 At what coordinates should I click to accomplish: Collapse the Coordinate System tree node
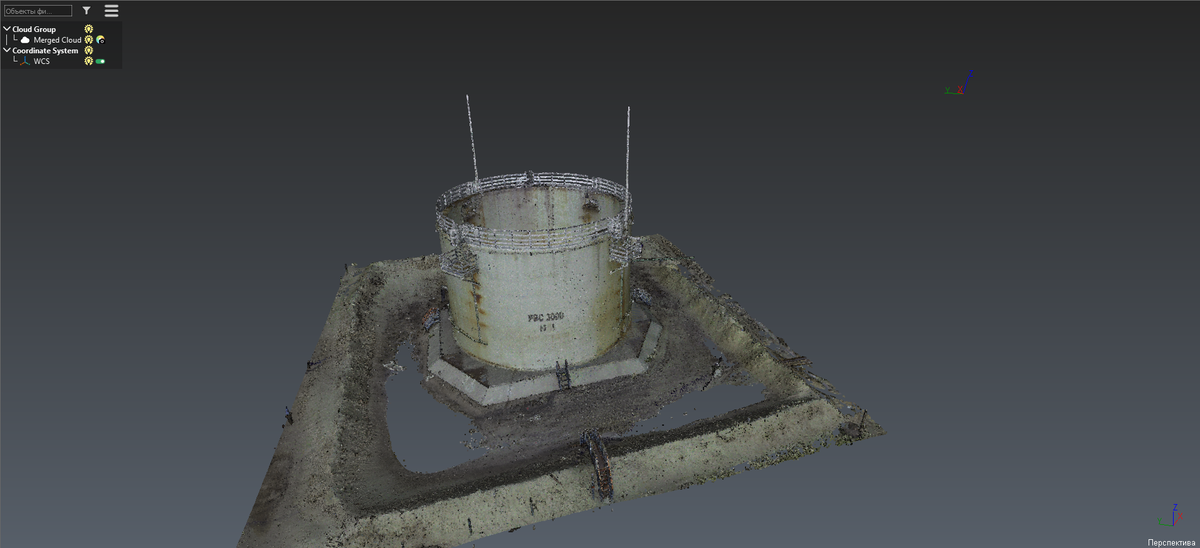[7, 50]
